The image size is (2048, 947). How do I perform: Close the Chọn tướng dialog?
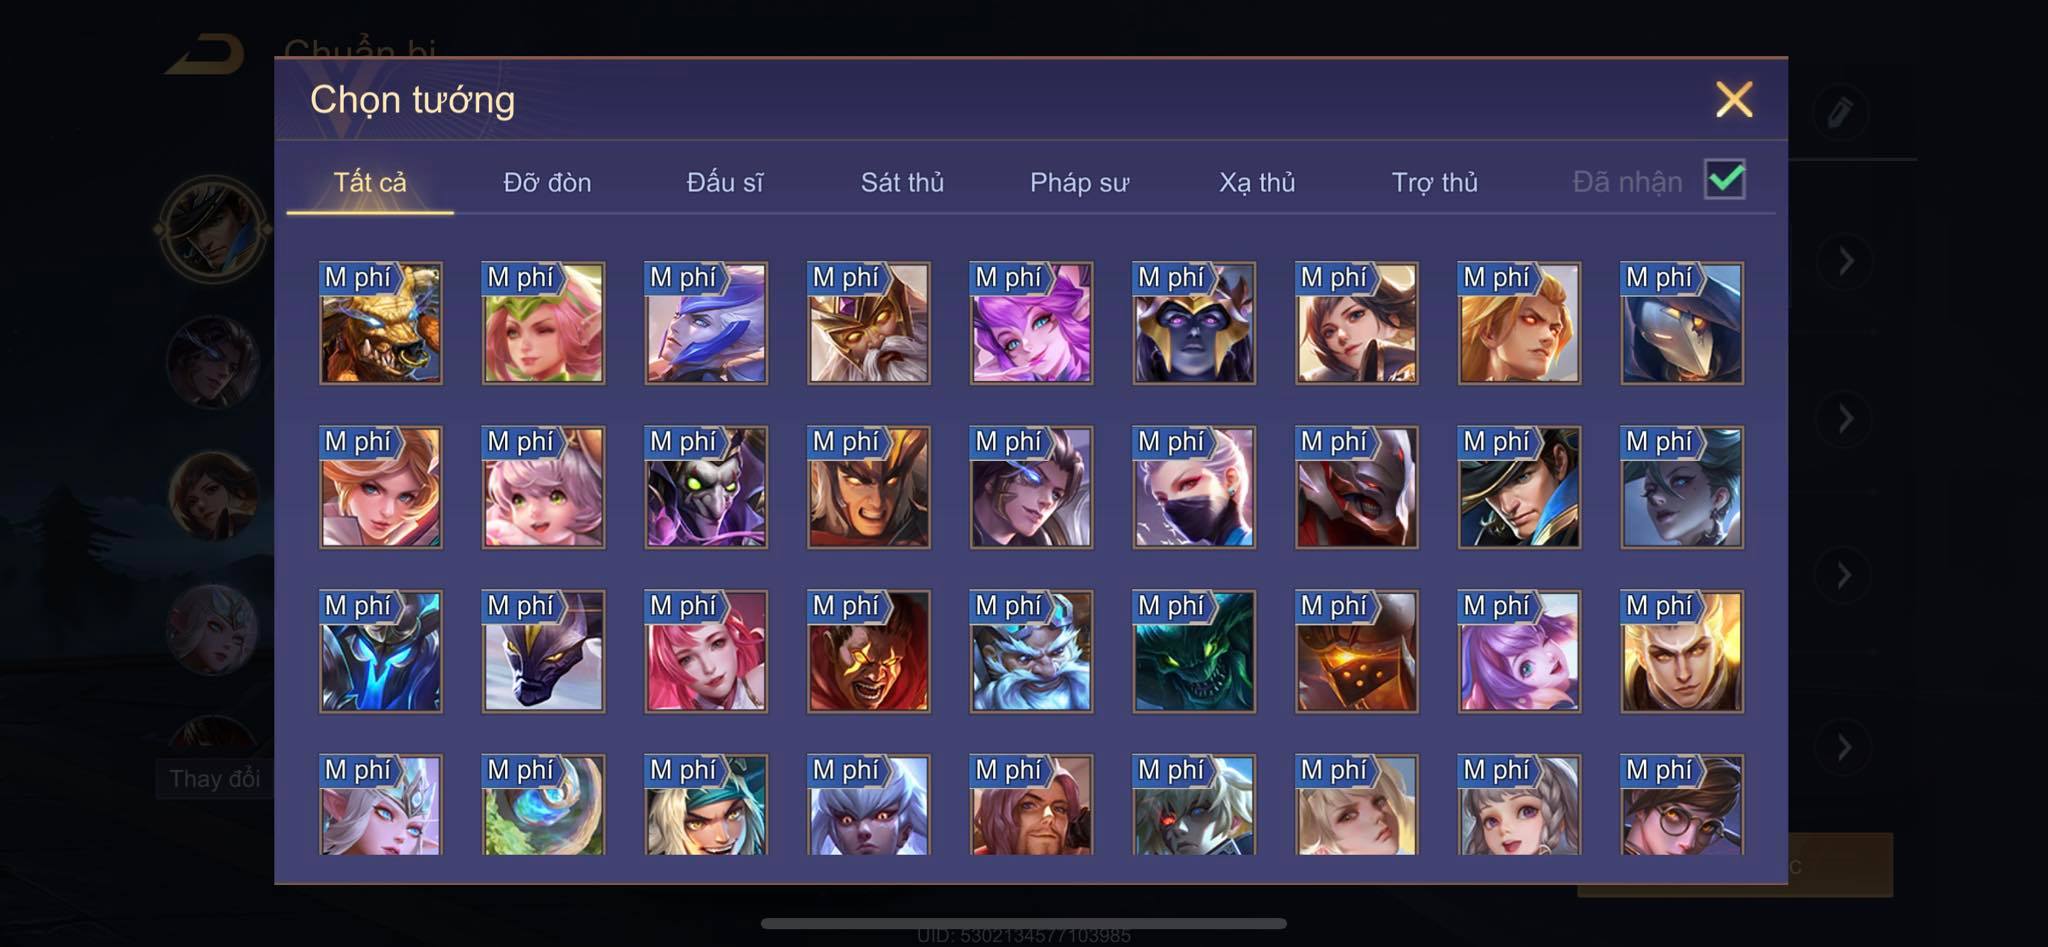point(1734,99)
